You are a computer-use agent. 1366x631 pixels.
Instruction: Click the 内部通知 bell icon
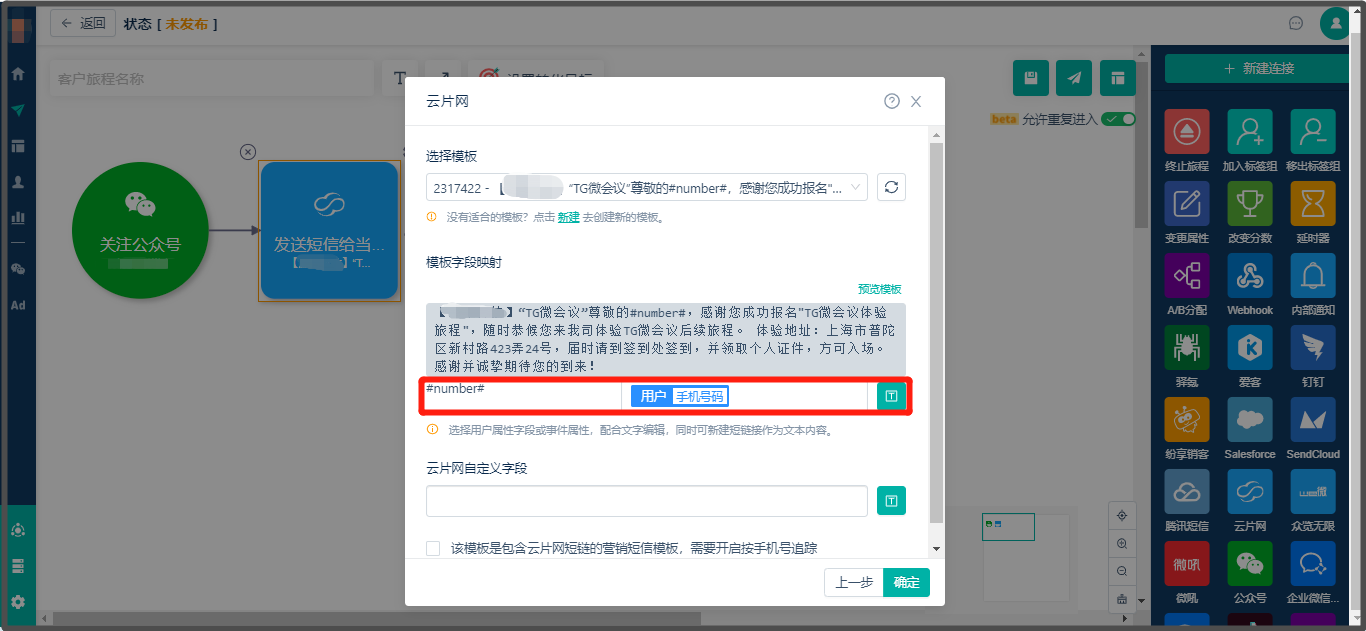[x=1313, y=275]
